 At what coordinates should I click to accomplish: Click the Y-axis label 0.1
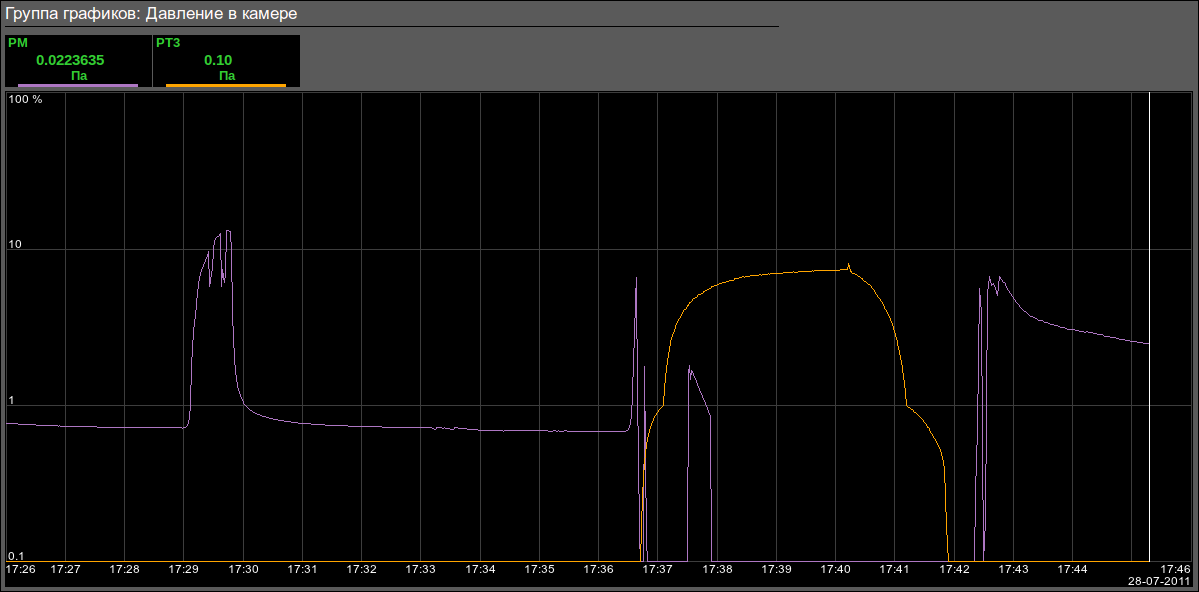[16, 556]
